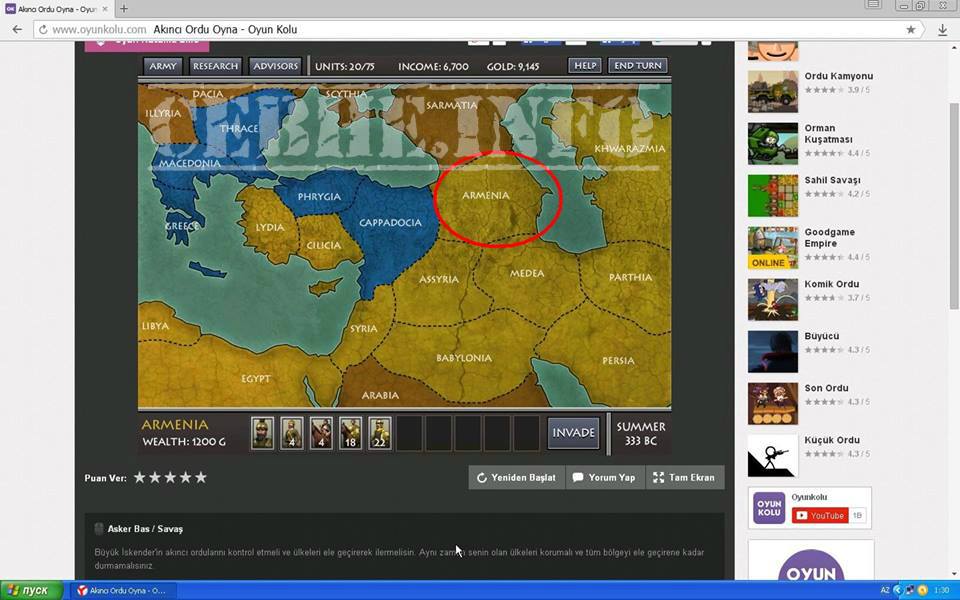Click the Sarmatia province label
This screenshot has height=600, width=960.
(x=451, y=105)
